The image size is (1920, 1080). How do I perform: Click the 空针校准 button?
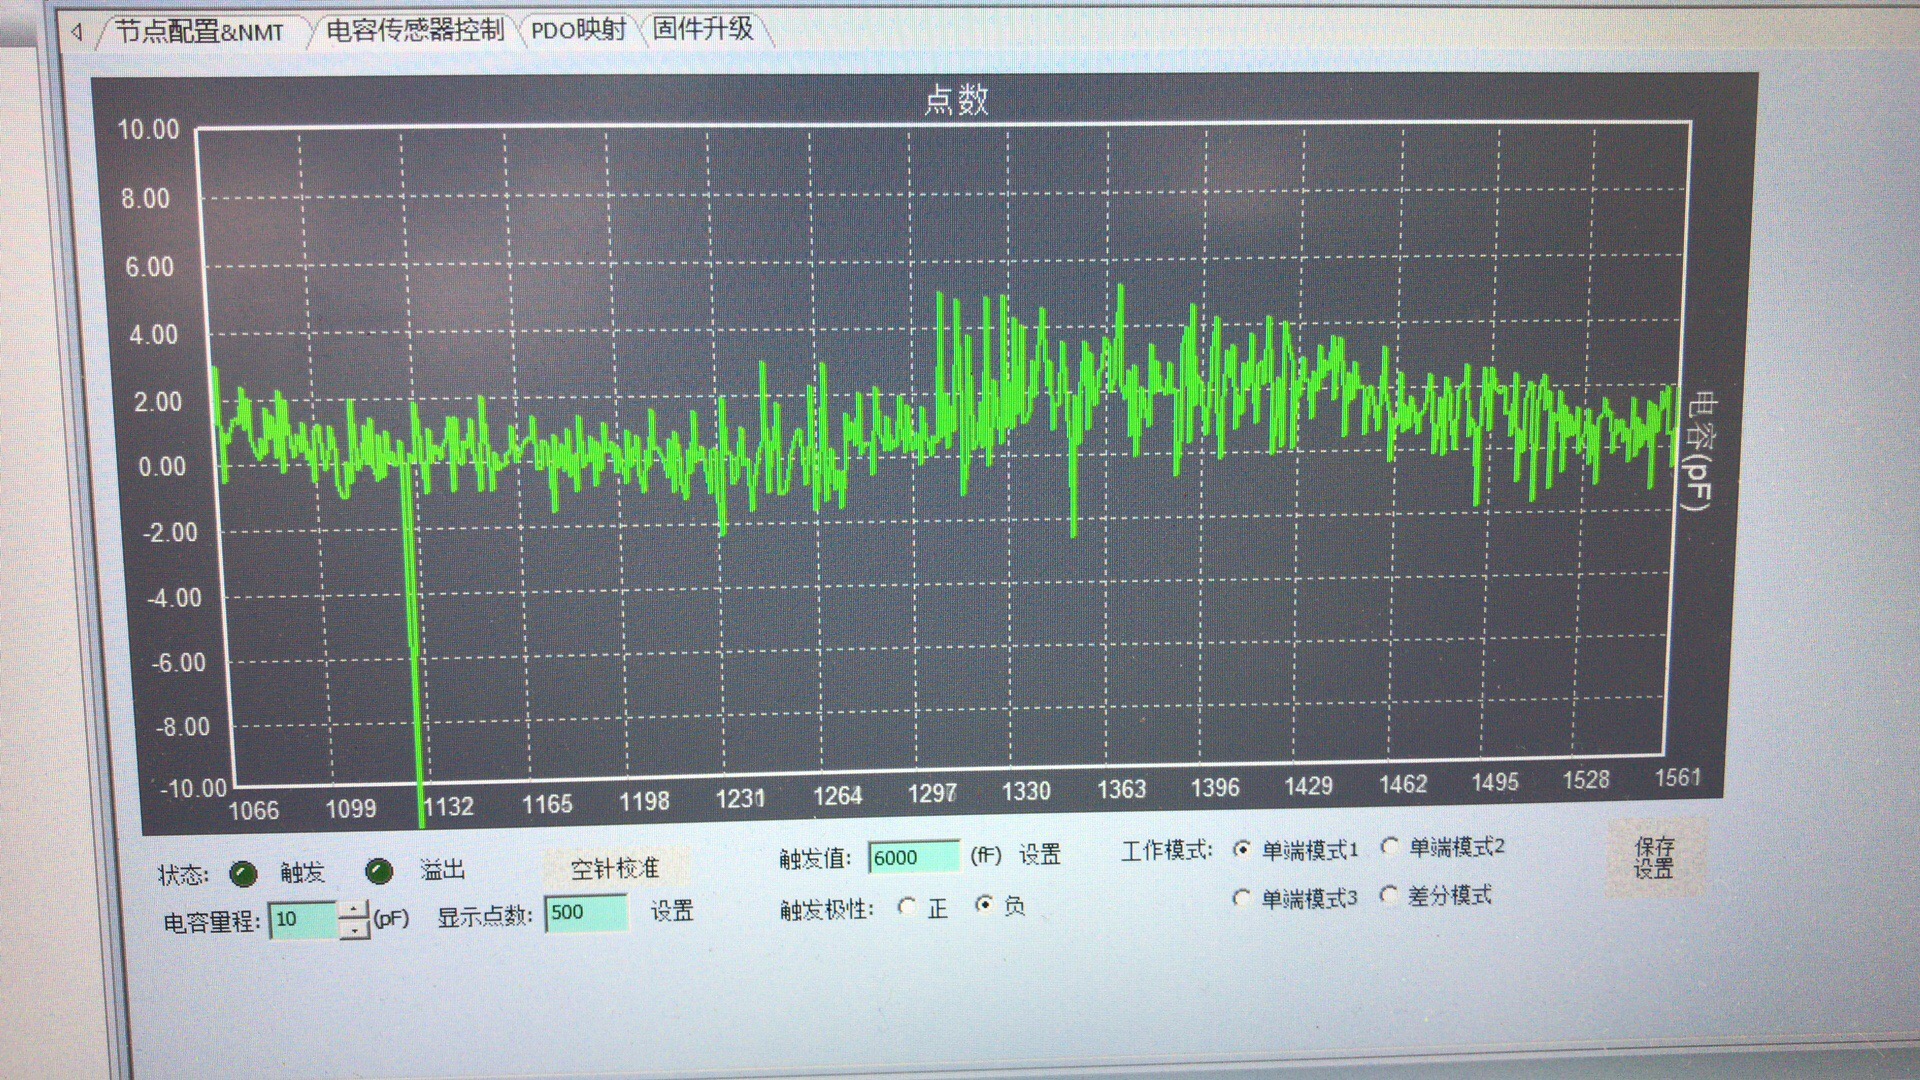tap(615, 868)
